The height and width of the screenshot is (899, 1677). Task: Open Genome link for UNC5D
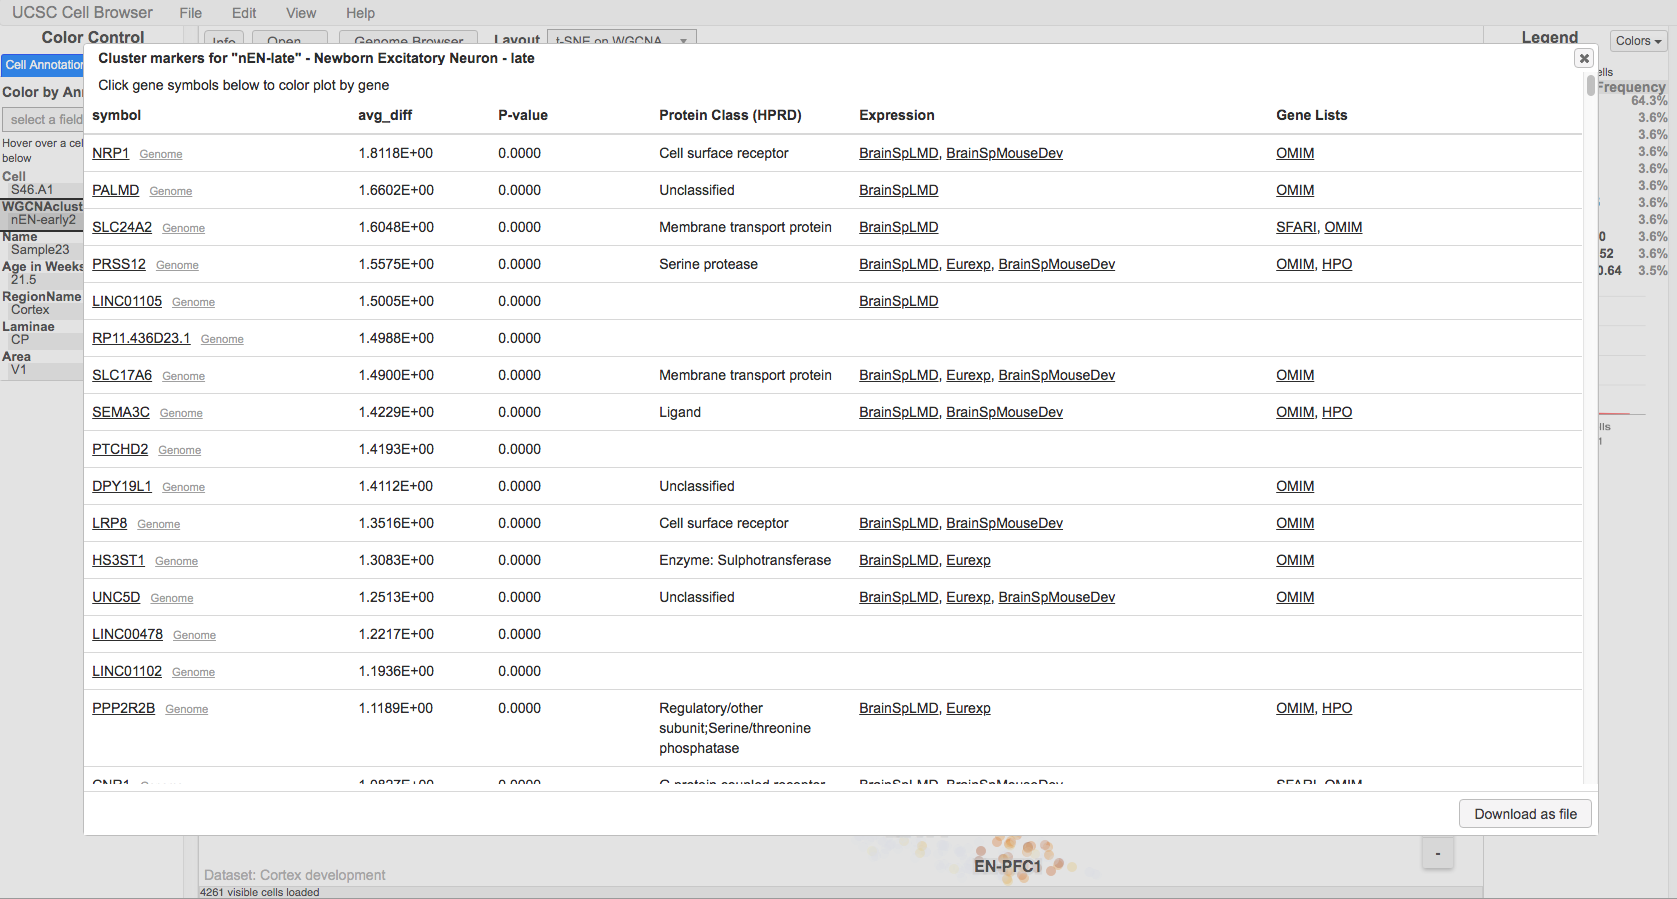172,598
